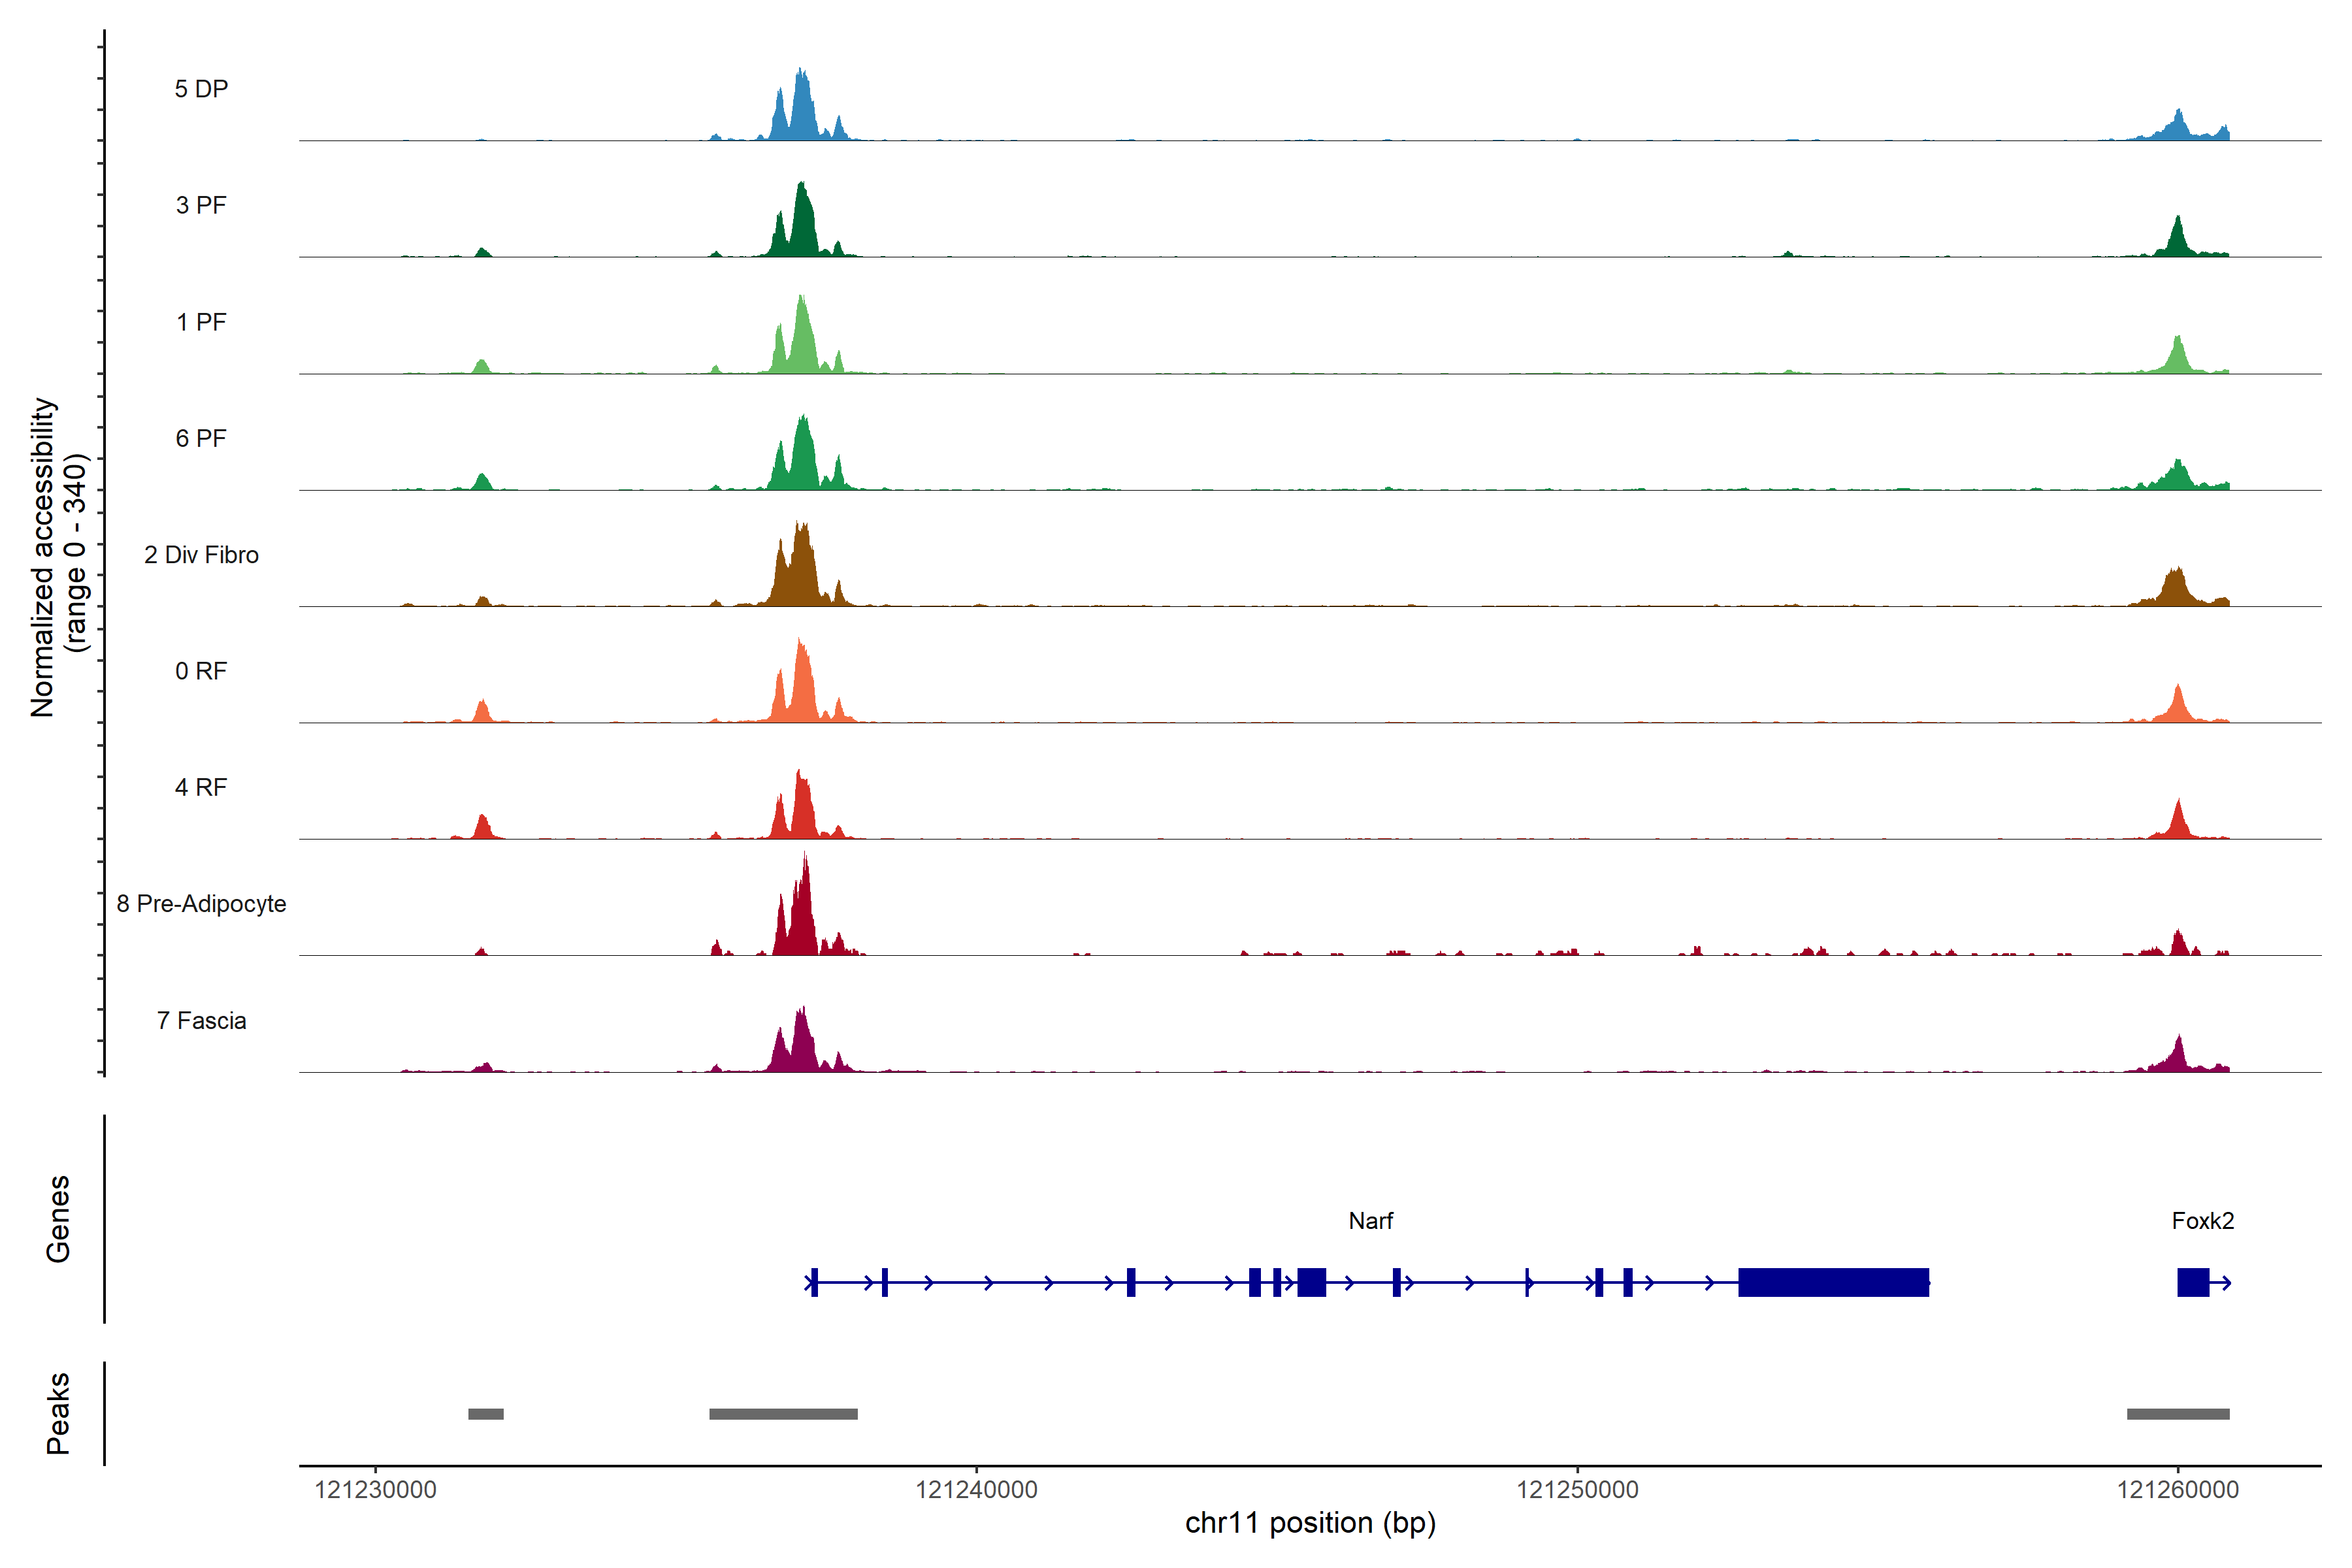This screenshot has width=2352, height=1568.
Task: Click the middle gray peak bar
Action: (x=783, y=1413)
